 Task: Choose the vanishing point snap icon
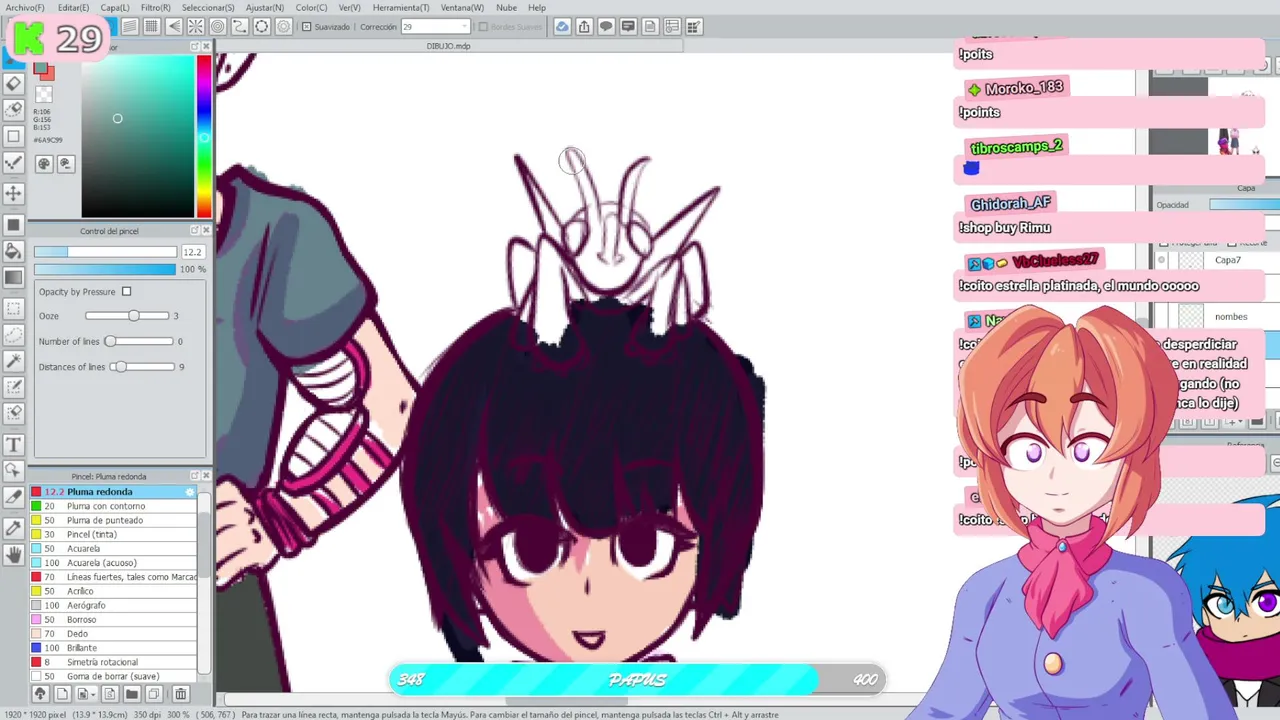174,27
